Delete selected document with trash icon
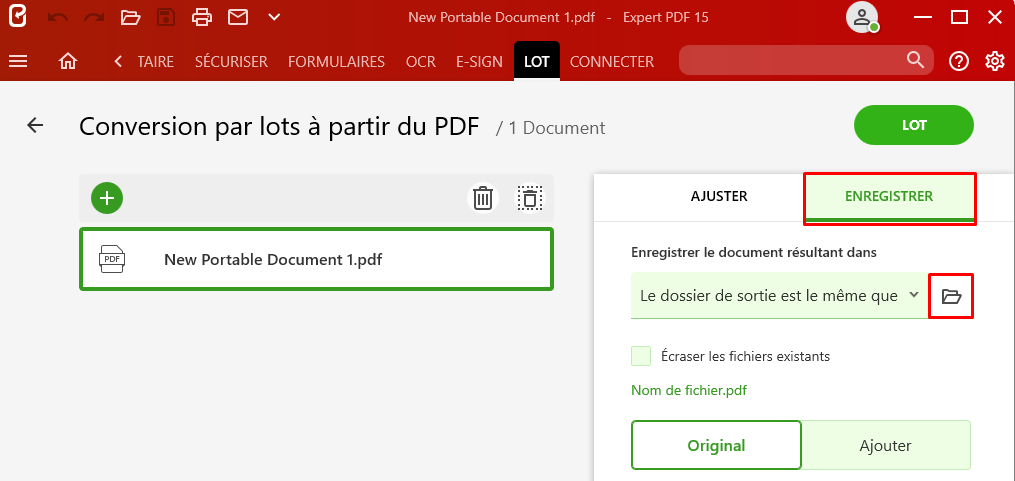Image resolution: width=1015 pixels, height=481 pixels. (483, 197)
